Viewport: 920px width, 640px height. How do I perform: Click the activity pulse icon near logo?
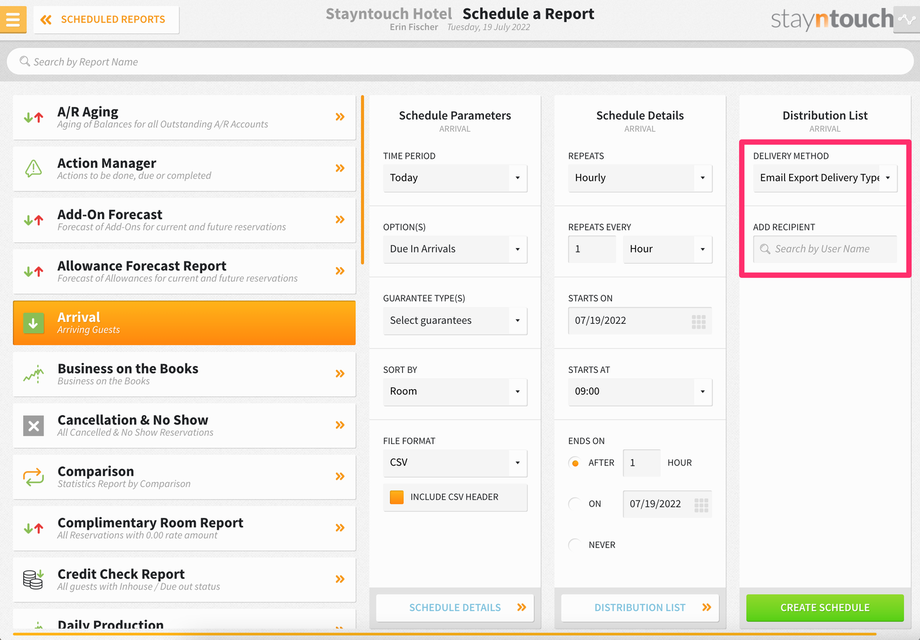(x=907, y=19)
